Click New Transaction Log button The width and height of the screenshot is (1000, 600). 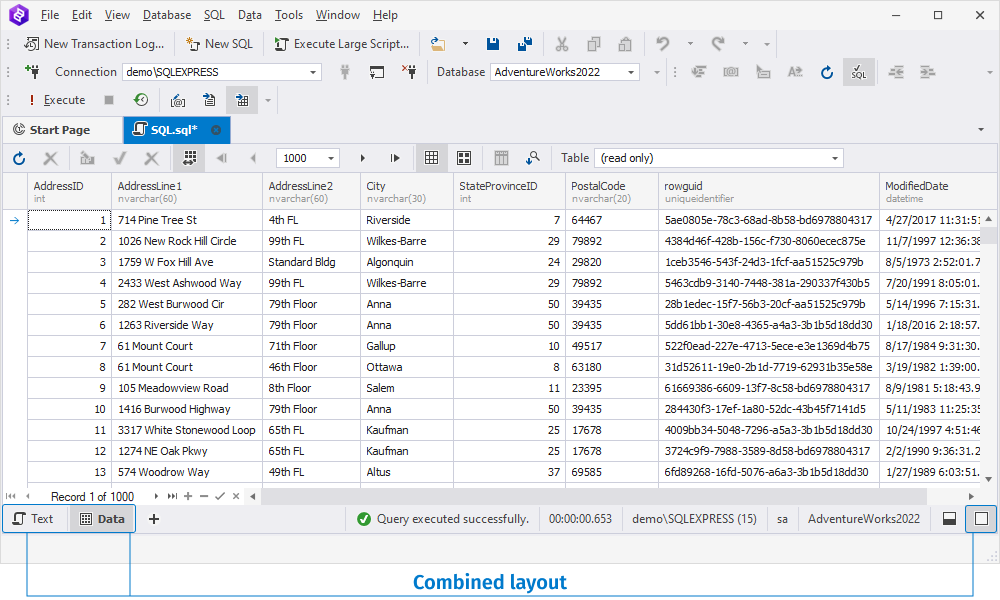(x=94, y=44)
